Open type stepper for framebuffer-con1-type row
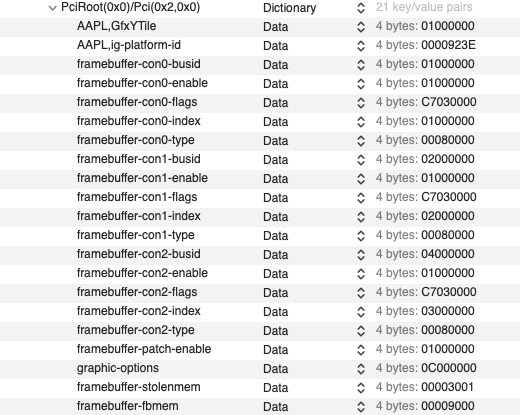 pos(361,236)
